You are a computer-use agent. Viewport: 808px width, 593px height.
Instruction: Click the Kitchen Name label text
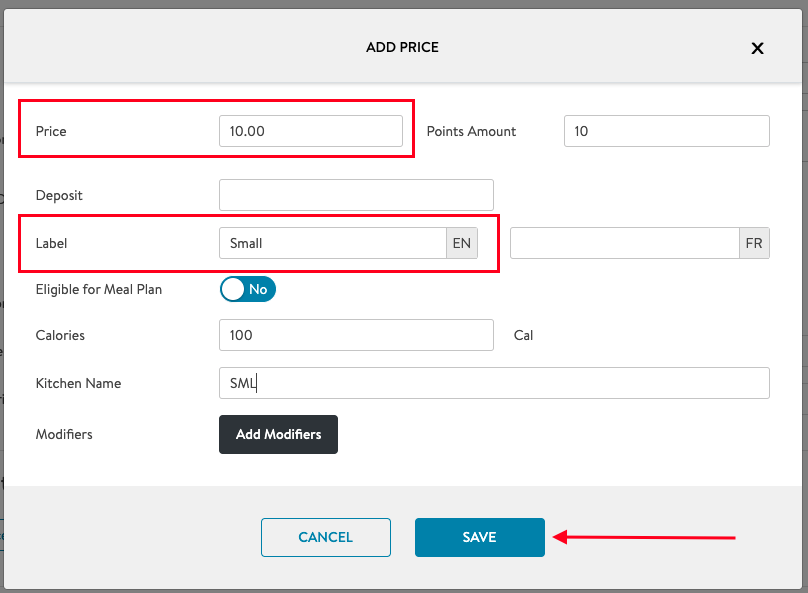click(x=78, y=383)
